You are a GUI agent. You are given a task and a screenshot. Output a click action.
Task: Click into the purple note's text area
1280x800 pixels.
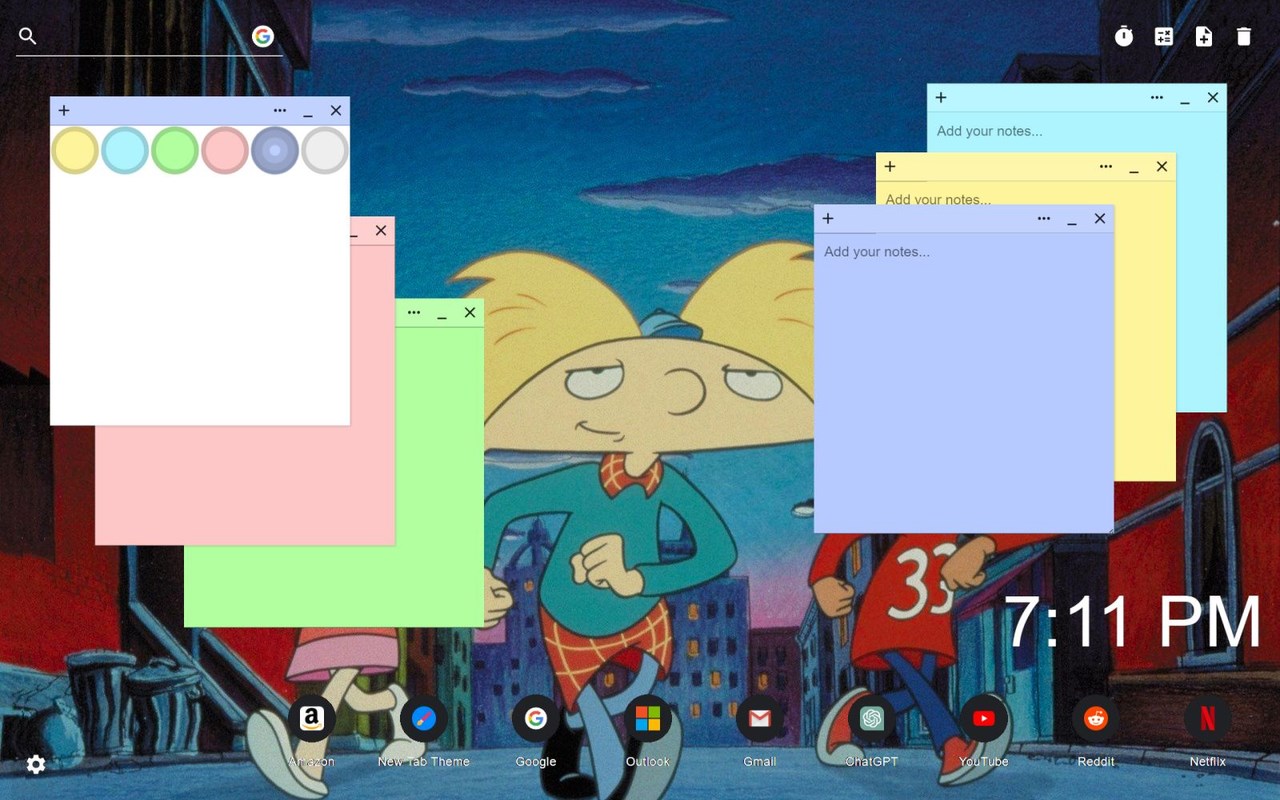[x=964, y=382]
